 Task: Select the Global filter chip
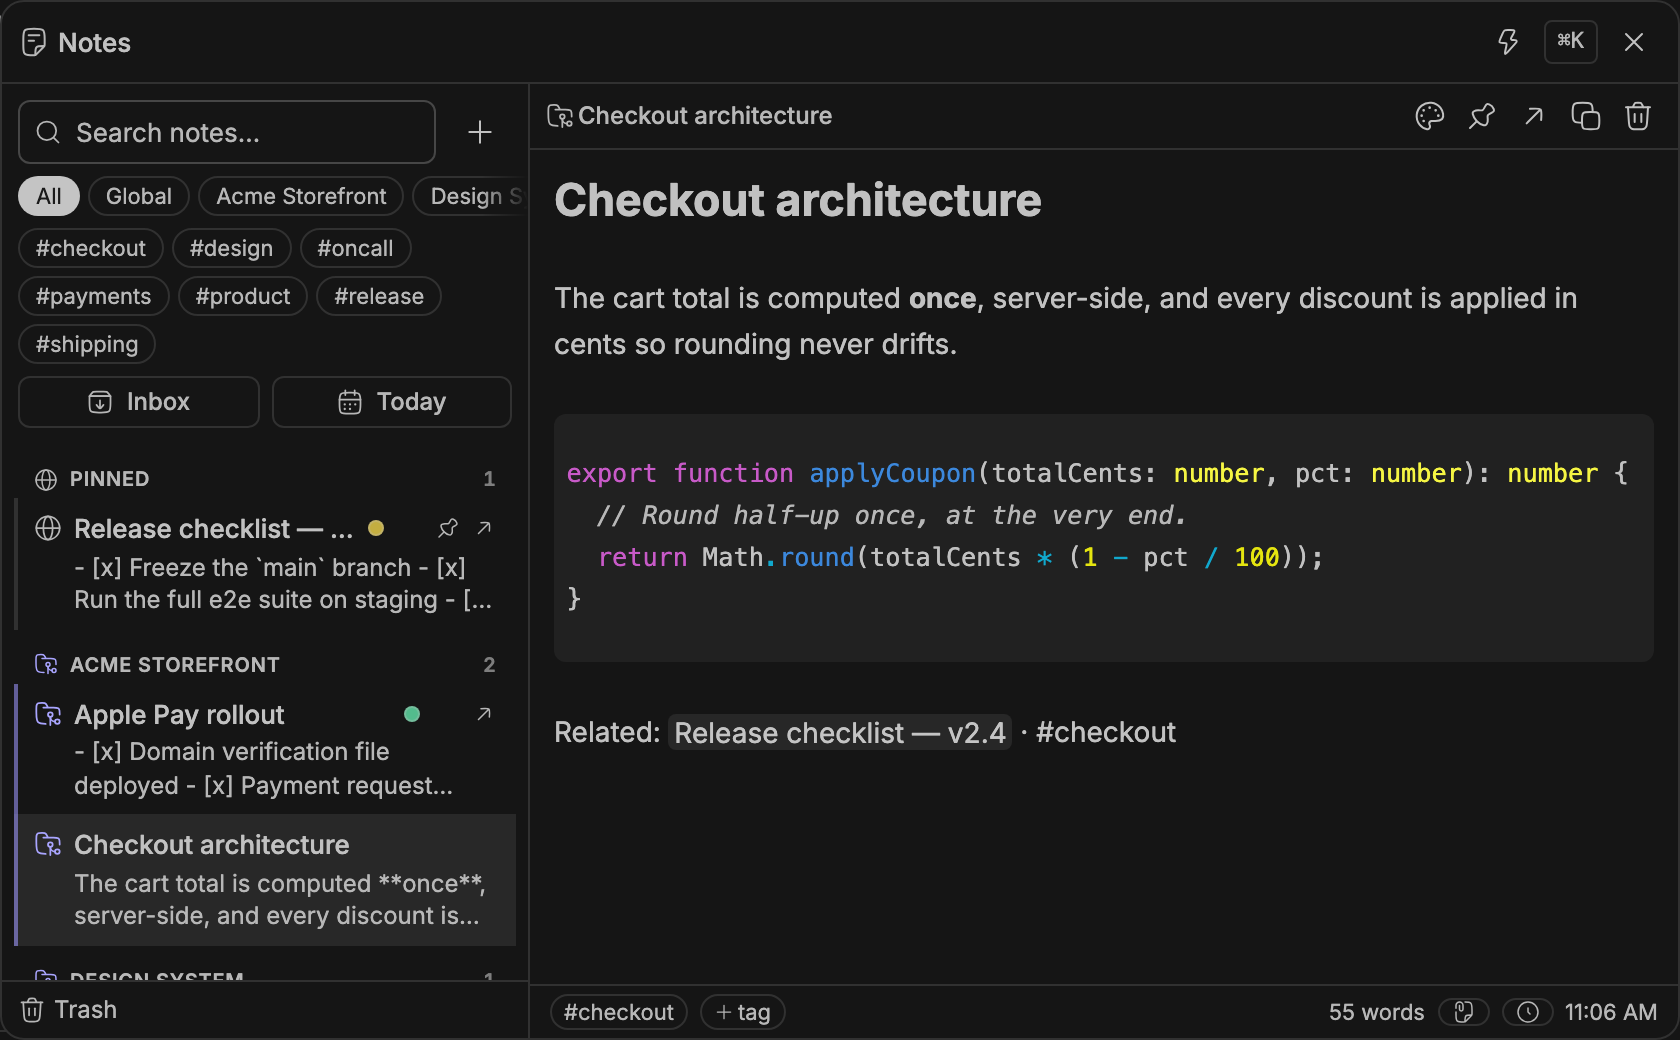pos(139,196)
